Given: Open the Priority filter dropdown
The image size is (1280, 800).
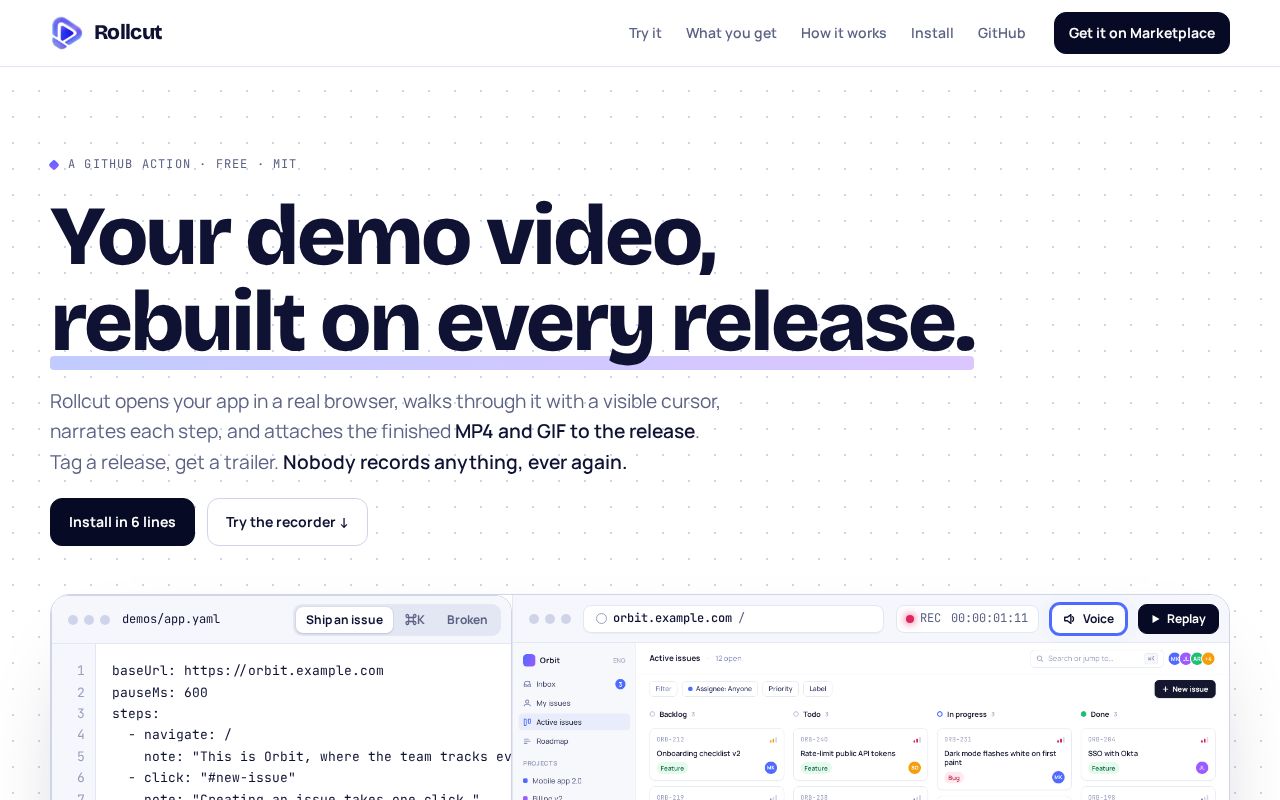Looking at the screenshot, I should click(x=780, y=689).
